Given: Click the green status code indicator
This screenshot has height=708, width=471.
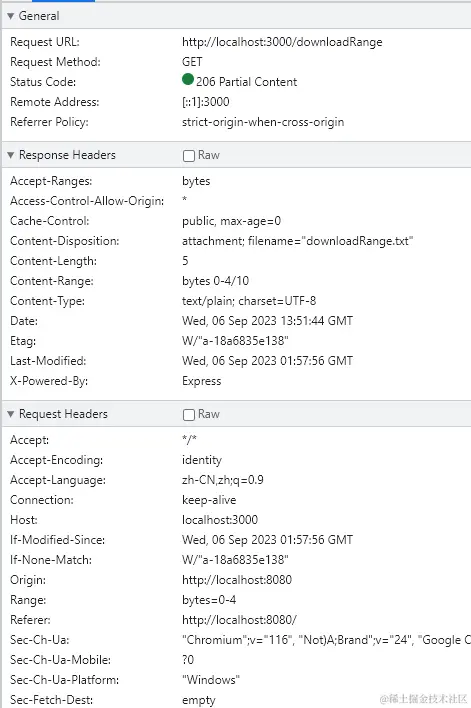Looking at the screenshot, I should [x=188, y=80].
